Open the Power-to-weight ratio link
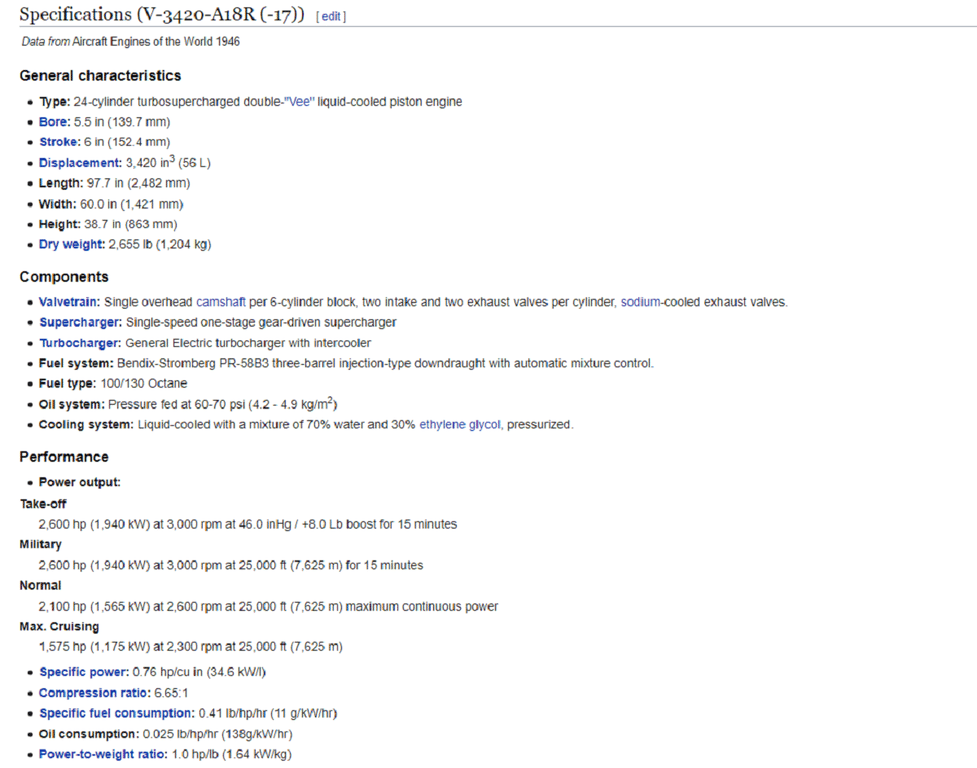 [101, 754]
